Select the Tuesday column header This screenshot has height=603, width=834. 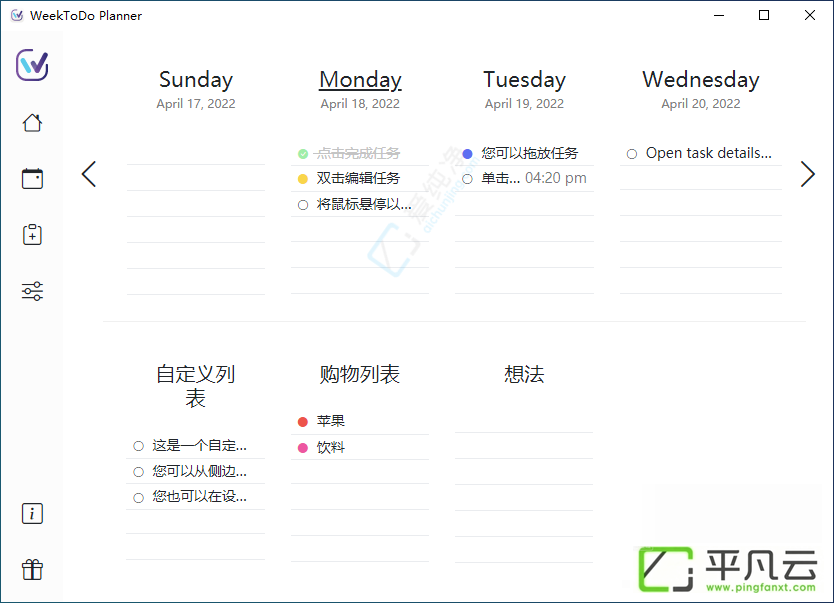point(524,79)
